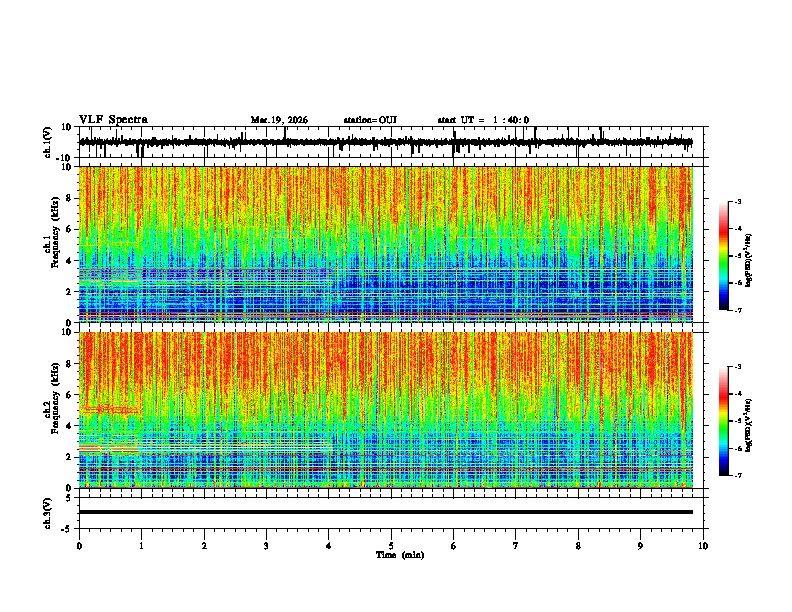
Task: Click the "8" kHz tick on ch.2 spectrogram
Action: pos(70,364)
